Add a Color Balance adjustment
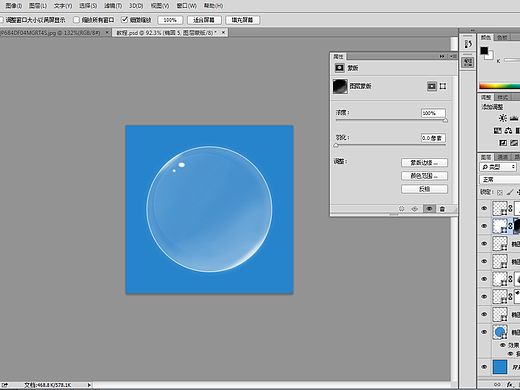 (508, 131)
